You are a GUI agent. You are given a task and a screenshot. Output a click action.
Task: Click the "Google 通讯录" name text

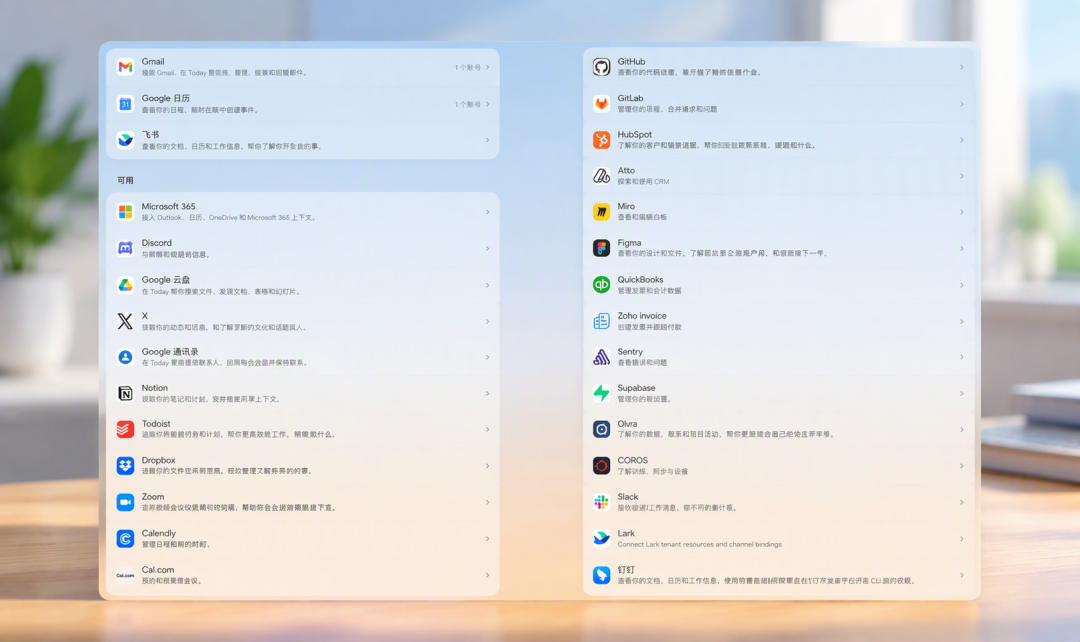(x=170, y=352)
